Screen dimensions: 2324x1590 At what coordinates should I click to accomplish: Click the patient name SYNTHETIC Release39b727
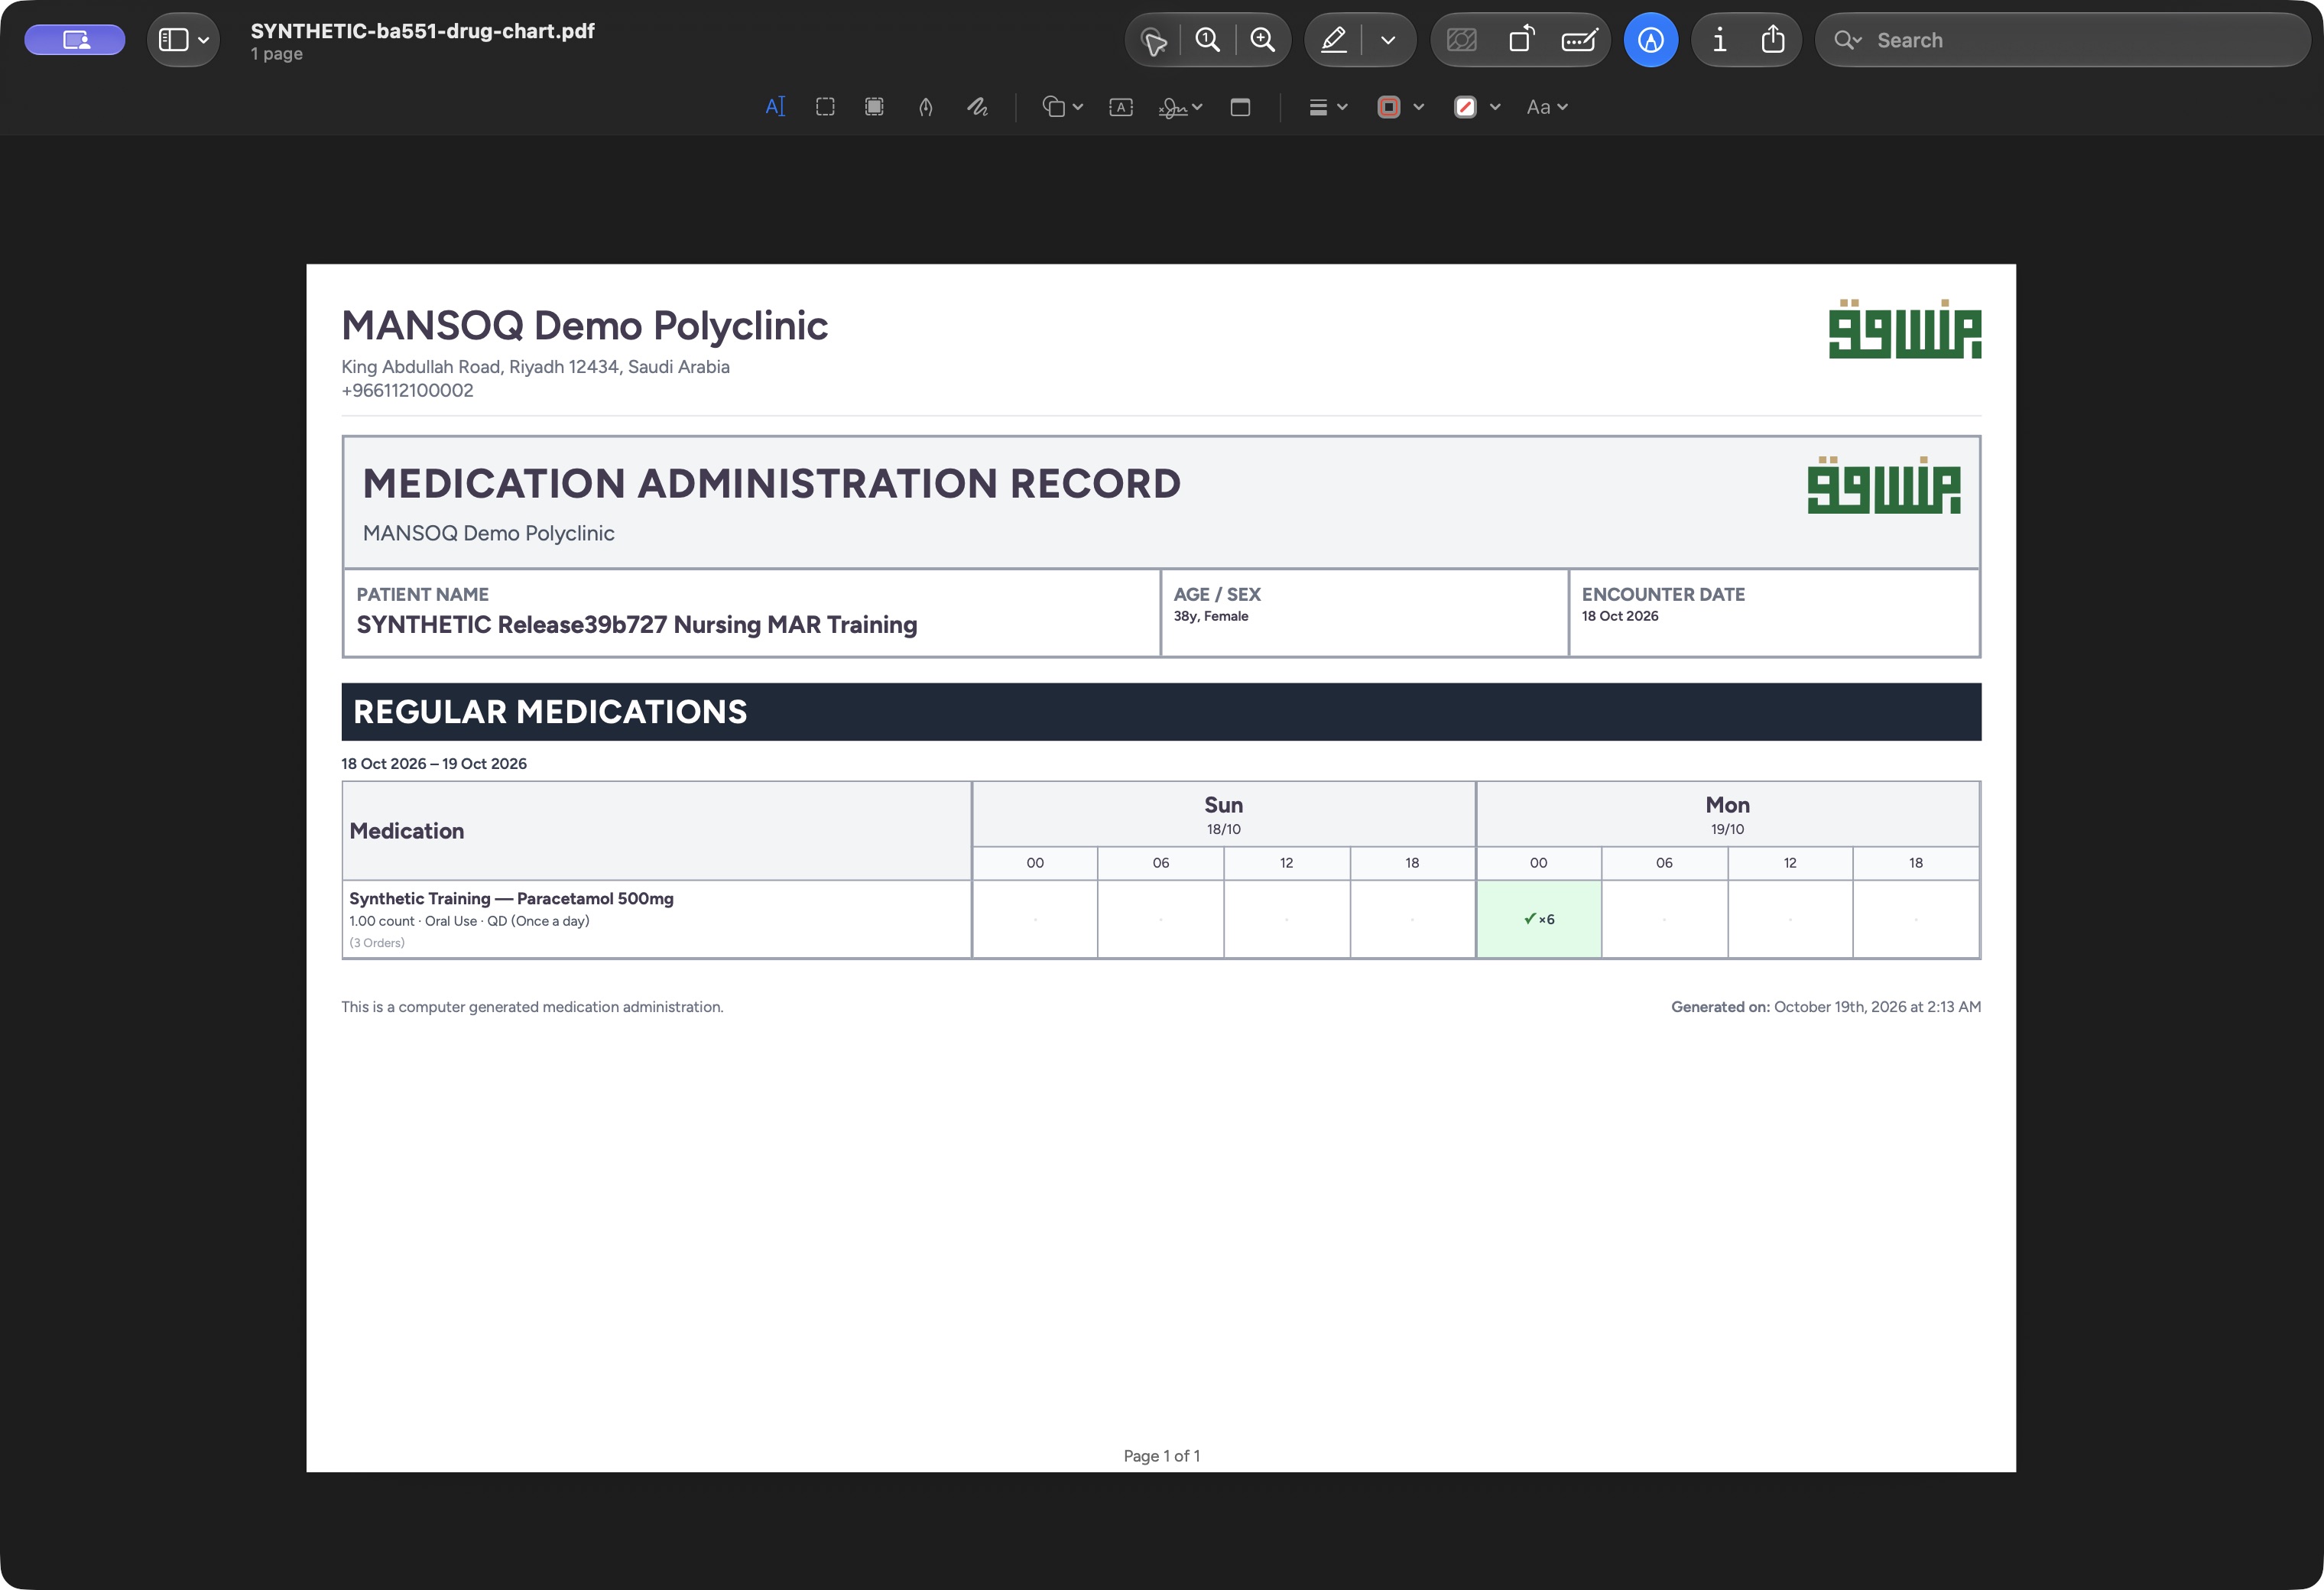click(636, 625)
